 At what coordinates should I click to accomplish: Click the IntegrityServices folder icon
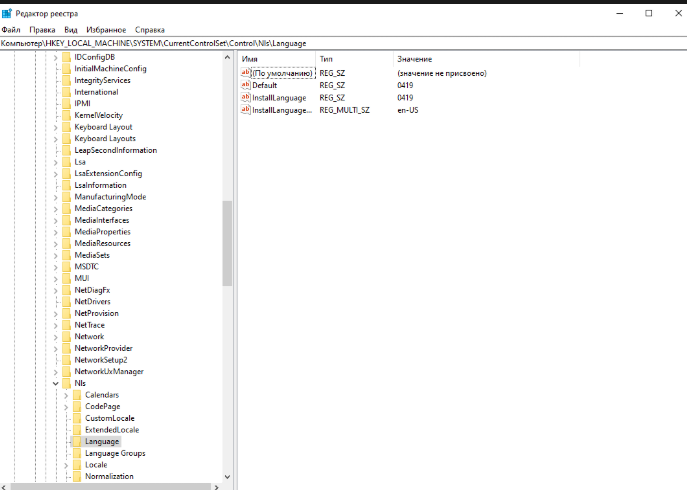click(x=67, y=80)
